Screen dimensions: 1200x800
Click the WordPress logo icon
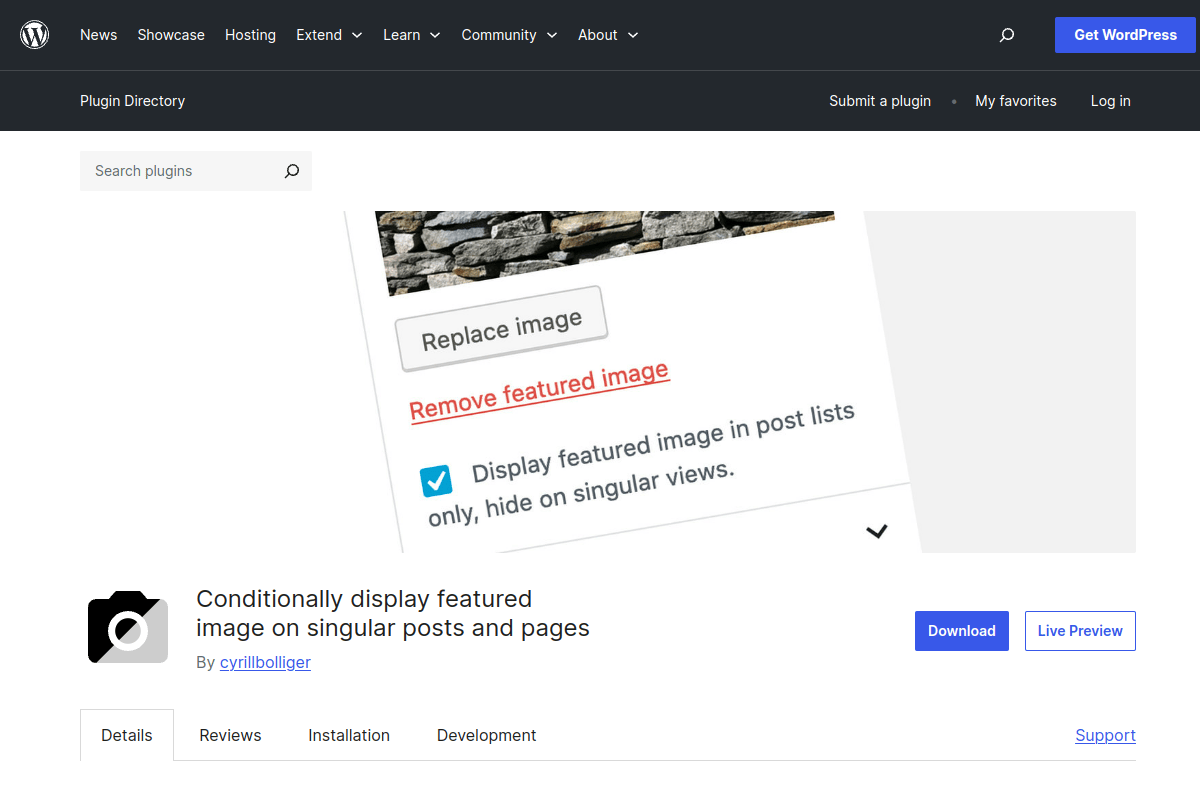(x=34, y=34)
